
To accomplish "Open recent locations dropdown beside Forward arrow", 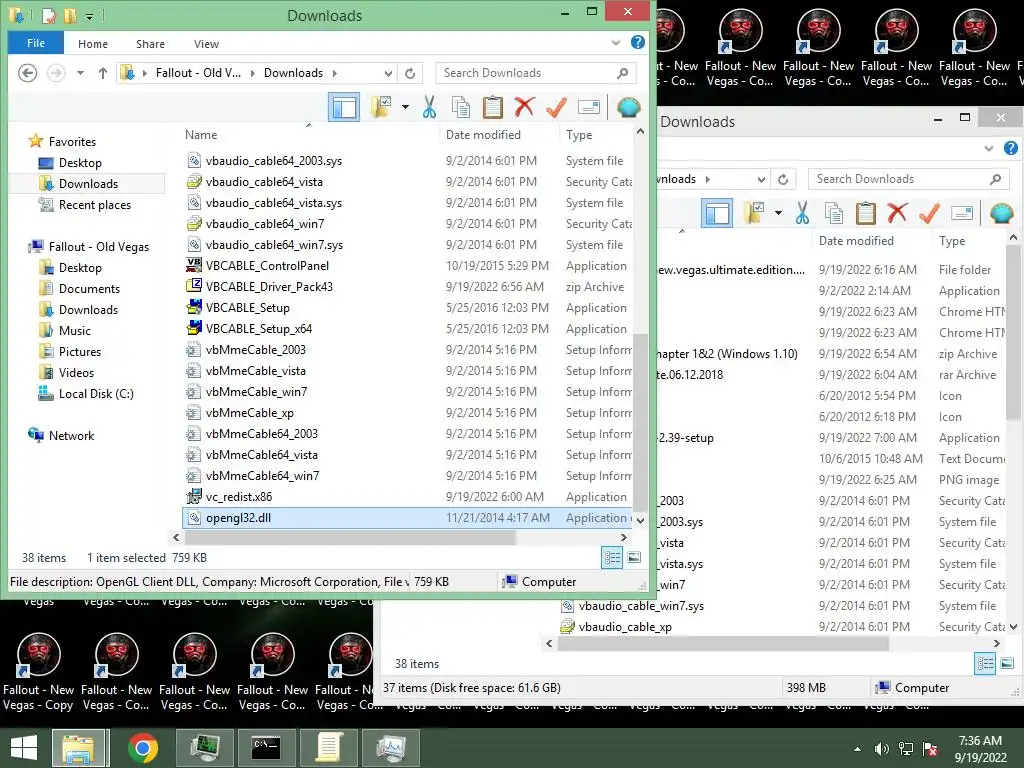I will pos(80,73).
